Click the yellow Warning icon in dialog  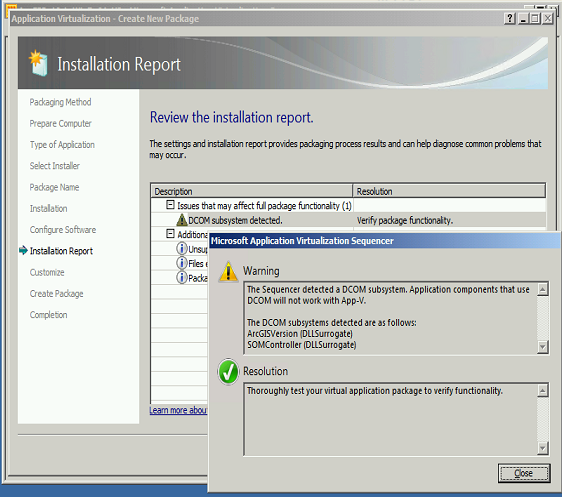click(x=228, y=272)
